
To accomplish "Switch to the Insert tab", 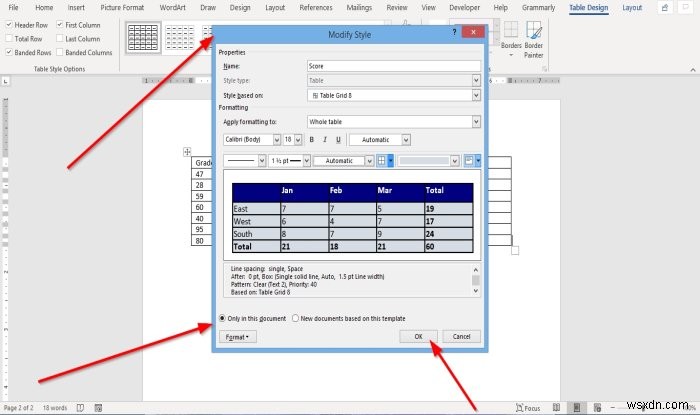I will [x=76, y=8].
